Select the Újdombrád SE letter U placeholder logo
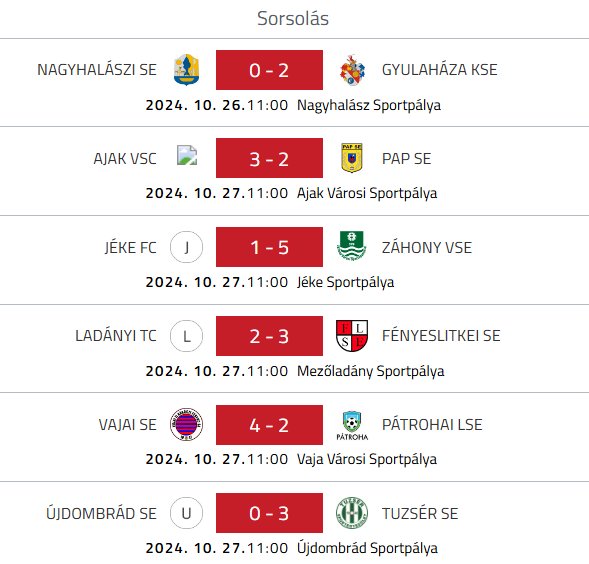Viewport: 589px width, 564px height. point(186,513)
